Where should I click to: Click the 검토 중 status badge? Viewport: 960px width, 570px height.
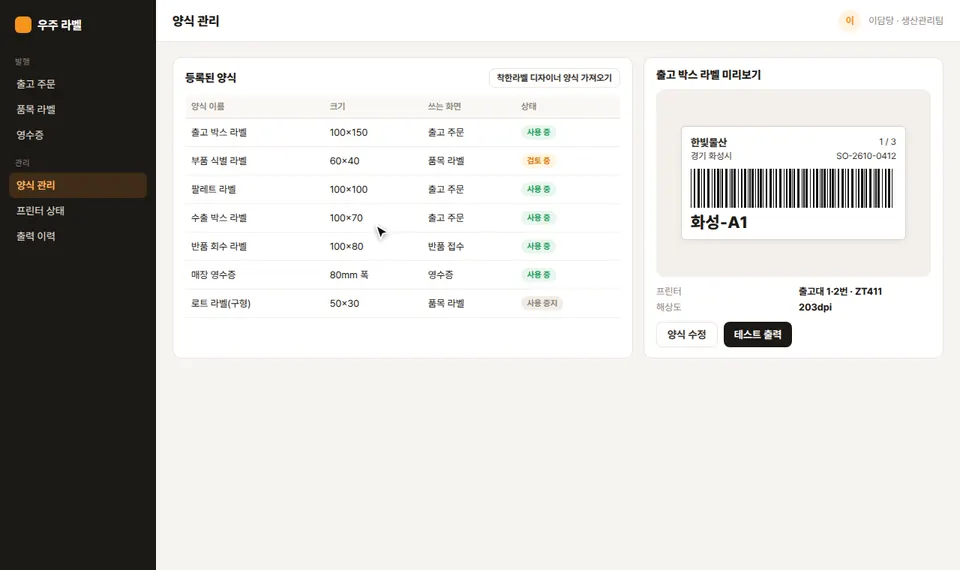pos(539,161)
